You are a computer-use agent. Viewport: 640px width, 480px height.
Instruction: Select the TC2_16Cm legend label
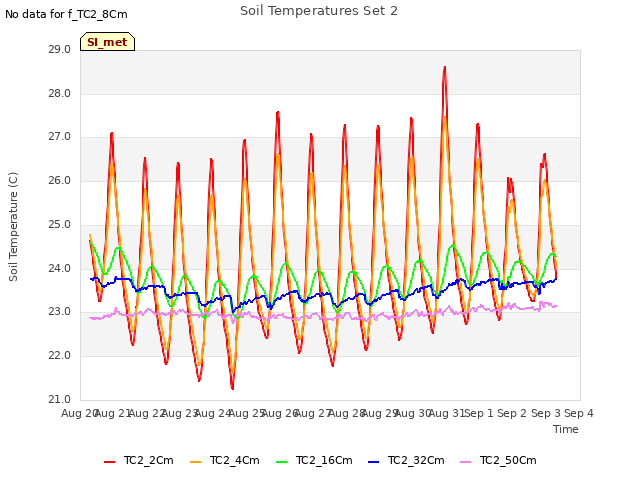click(x=324, y=460)
